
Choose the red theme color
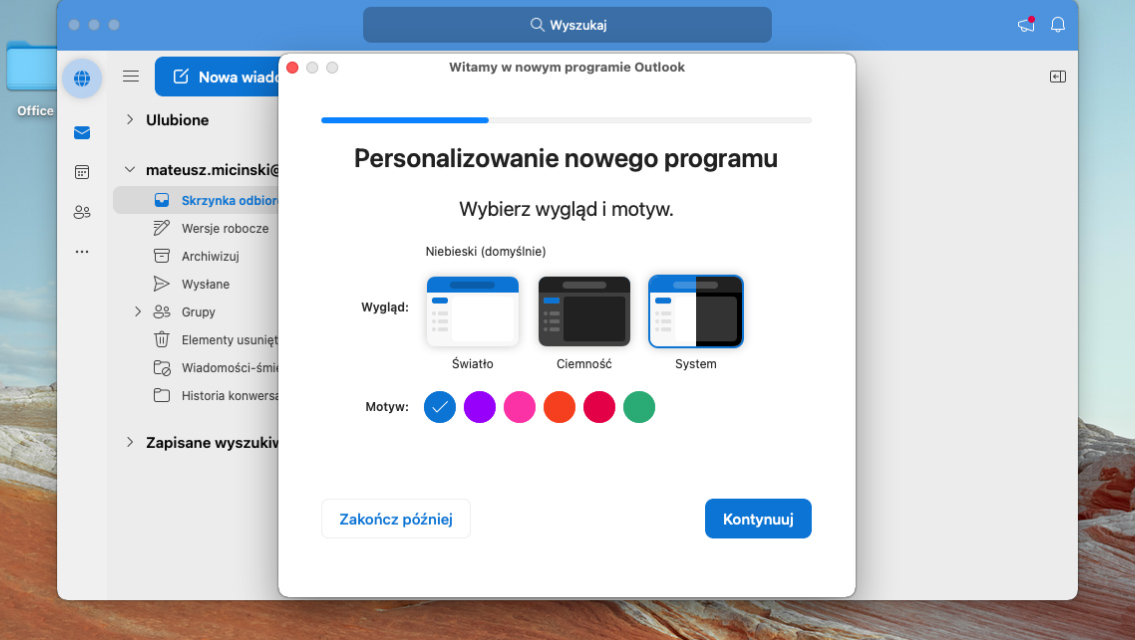click(x=599, y=407)
